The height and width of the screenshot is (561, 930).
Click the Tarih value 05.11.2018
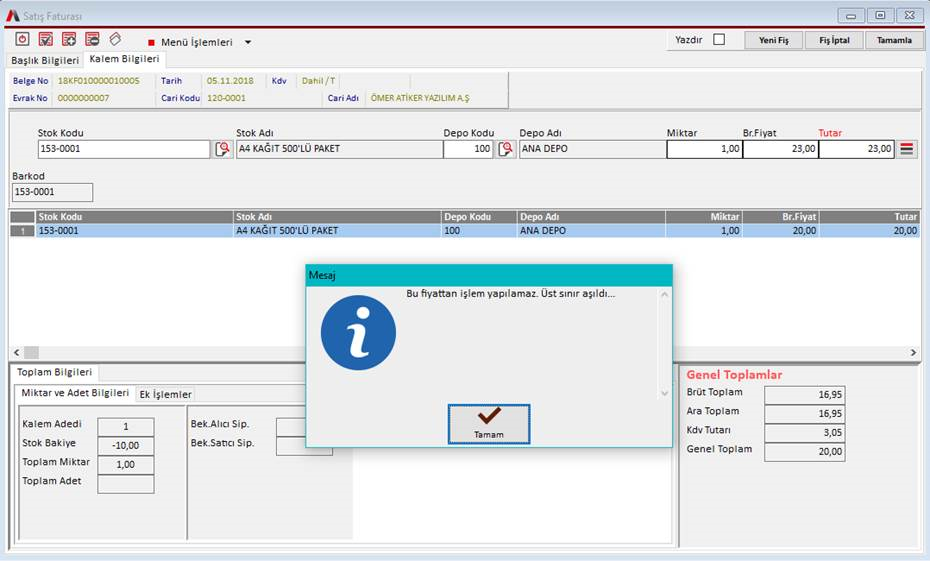pyautogui.click(x=230, y=81)
